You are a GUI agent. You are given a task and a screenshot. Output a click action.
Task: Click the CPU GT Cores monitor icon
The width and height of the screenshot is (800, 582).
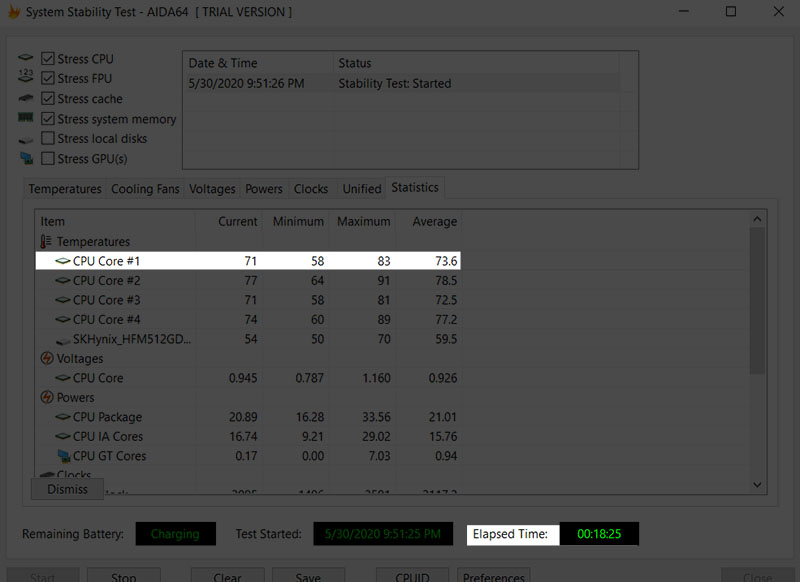pos(64,456)
